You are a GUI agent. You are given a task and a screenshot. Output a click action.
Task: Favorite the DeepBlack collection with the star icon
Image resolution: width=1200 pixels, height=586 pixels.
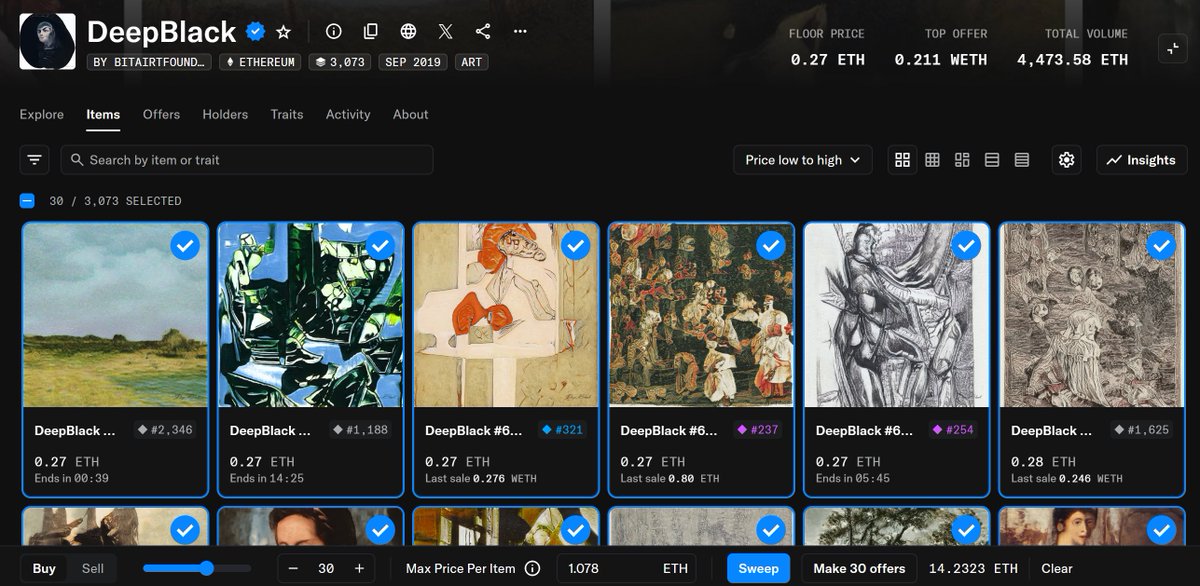click(x=283, y=32)
